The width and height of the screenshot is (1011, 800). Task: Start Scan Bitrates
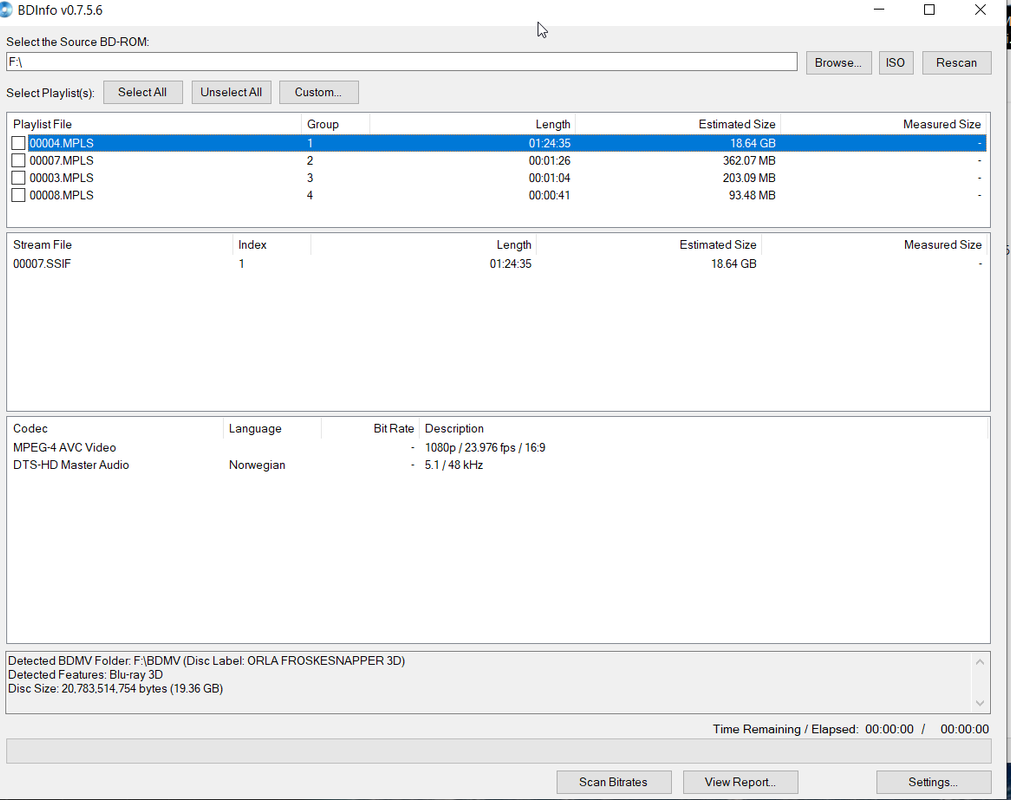pos(613,782)
